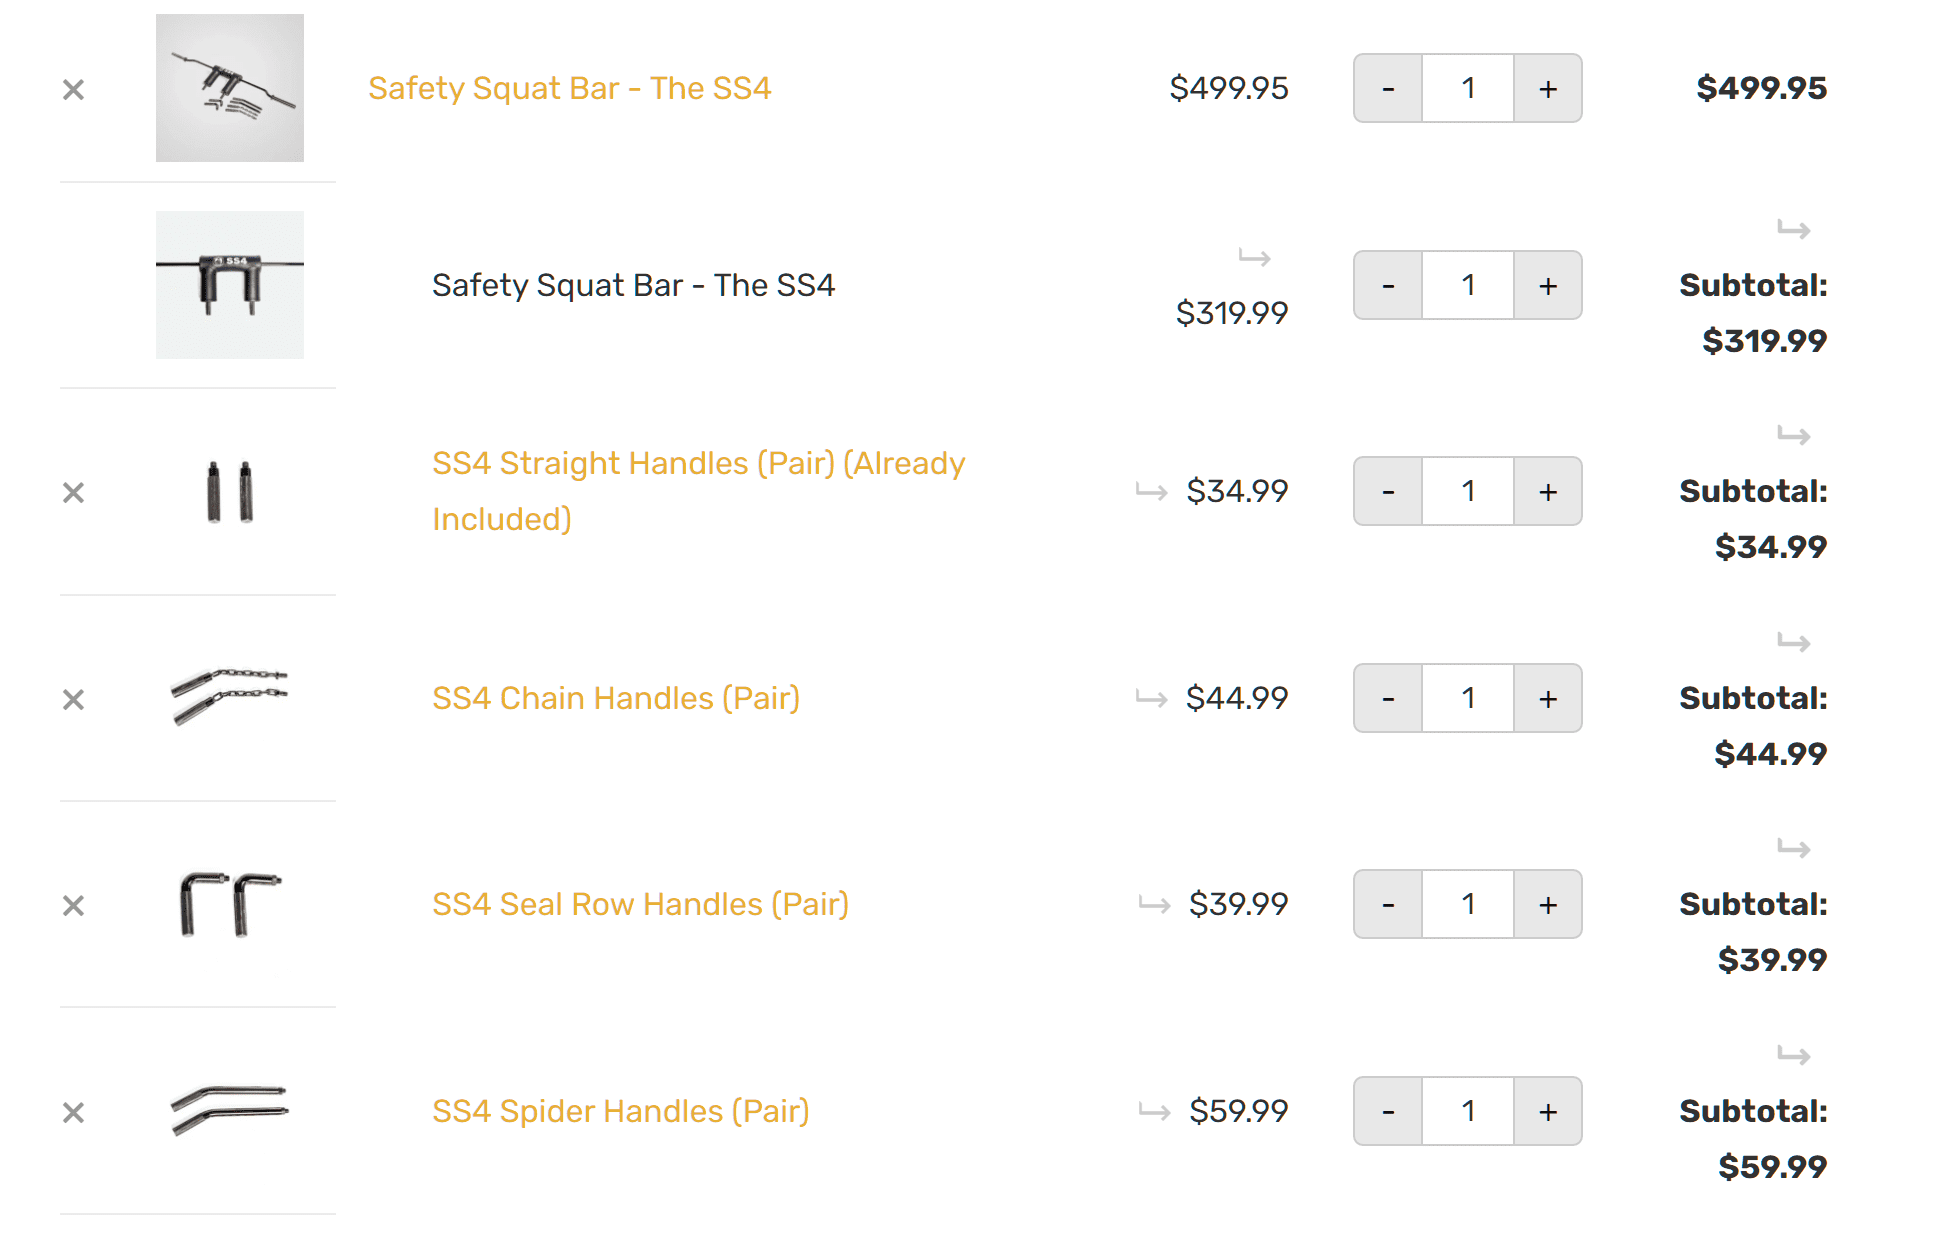The width and height of the screenshot is (1936, 1248).
Task: Remove the SS4 Chain Handles from cart
Action: coord(73,698)
